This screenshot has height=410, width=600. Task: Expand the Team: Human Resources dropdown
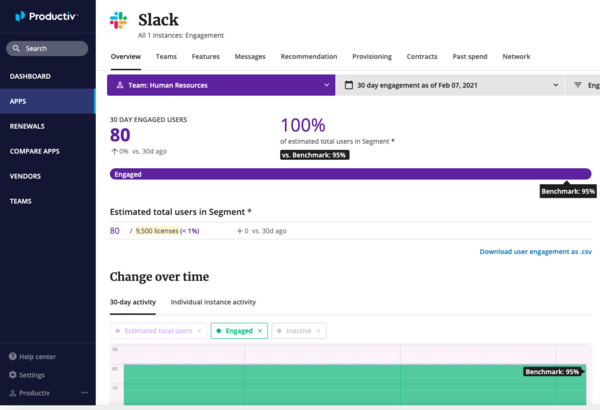pyautogui.click(x=221, y=85)
